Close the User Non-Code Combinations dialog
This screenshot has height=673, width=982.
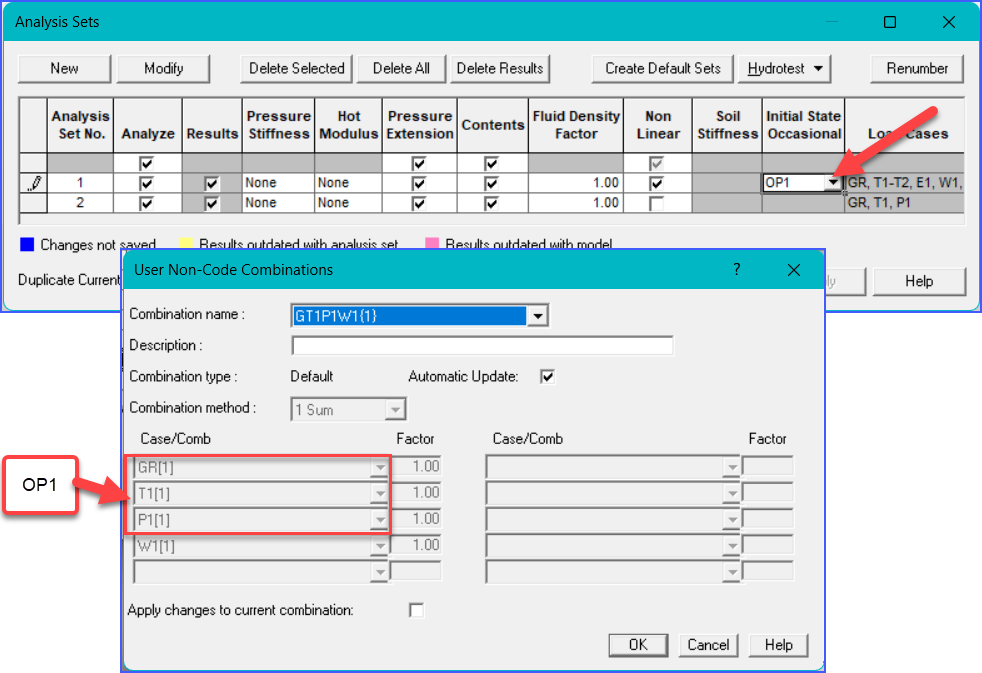click(794, 270)
